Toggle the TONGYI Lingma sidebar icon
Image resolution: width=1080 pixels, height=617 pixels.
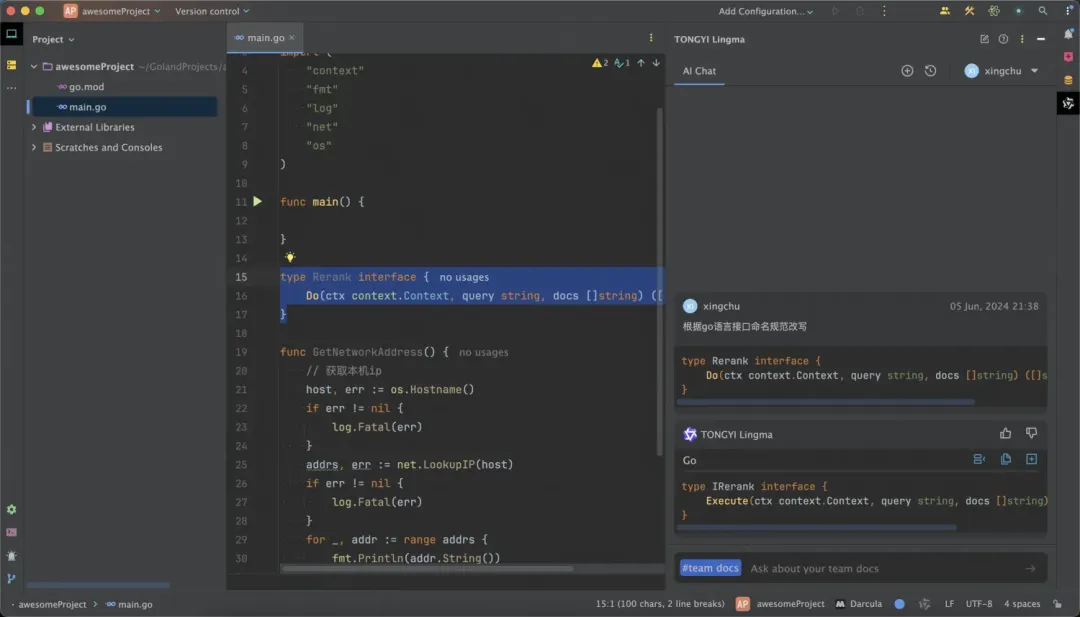1068,103
